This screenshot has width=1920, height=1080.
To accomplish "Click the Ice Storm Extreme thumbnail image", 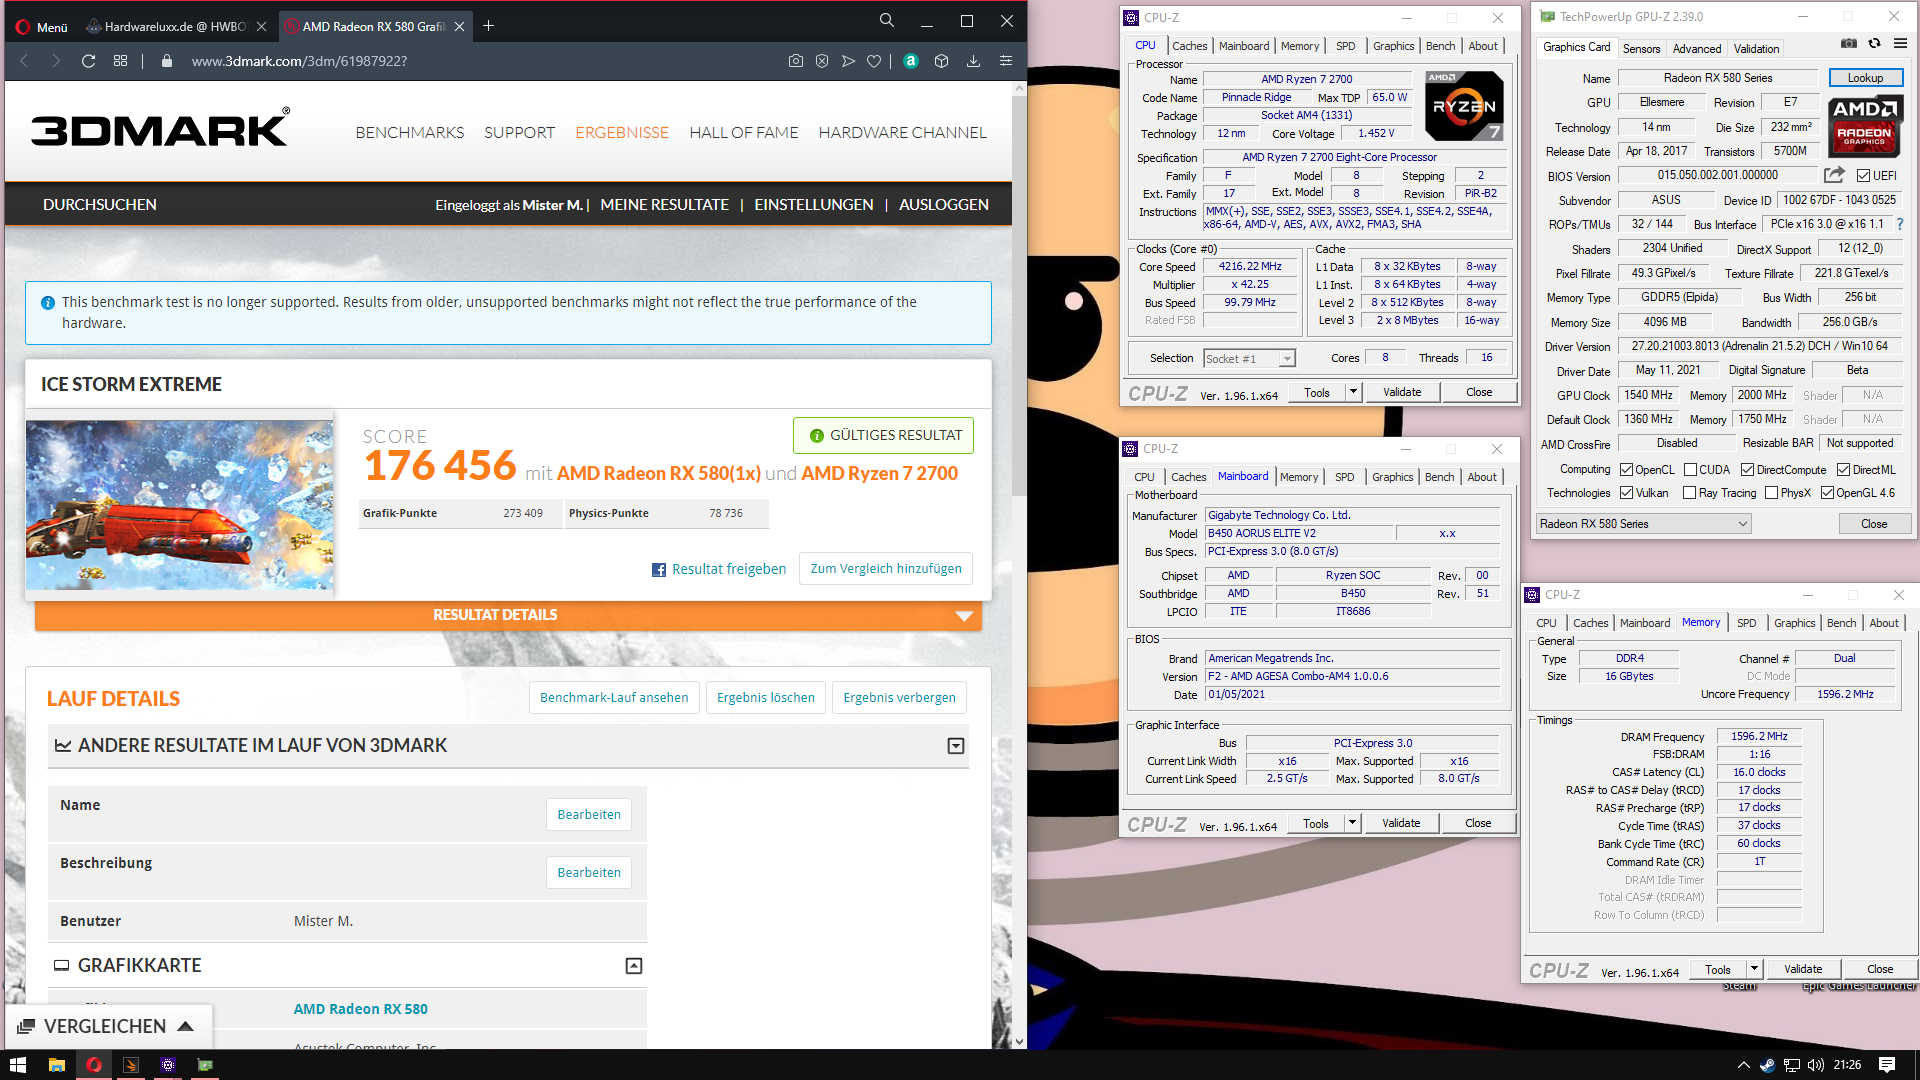I will [180, 505].
